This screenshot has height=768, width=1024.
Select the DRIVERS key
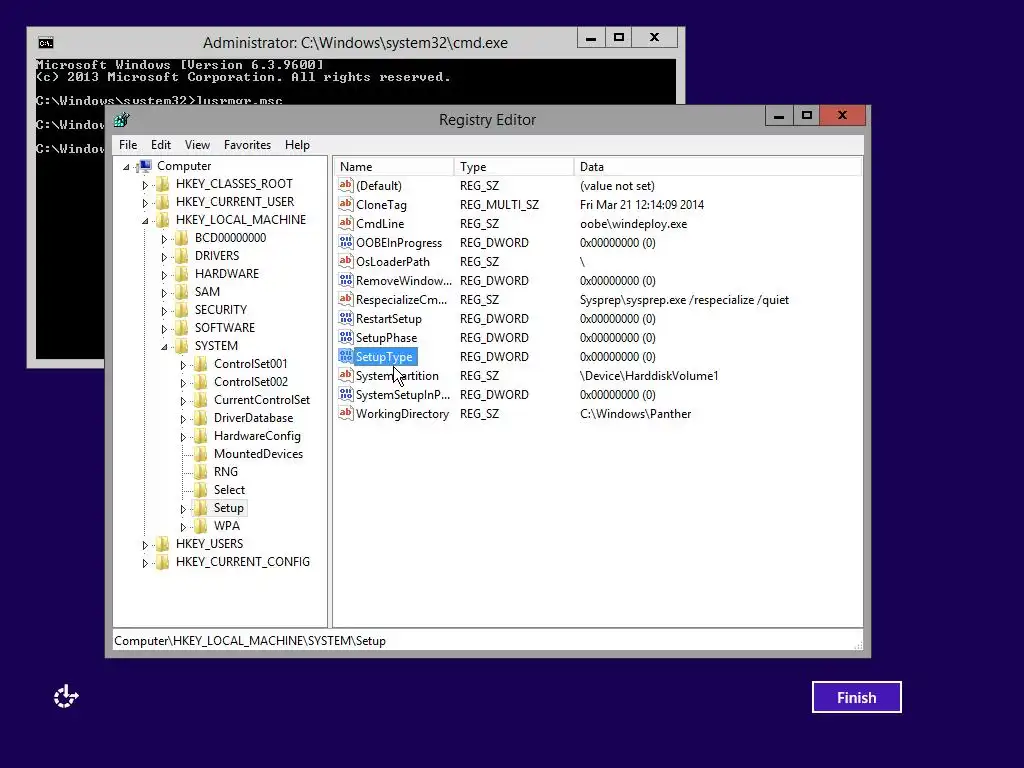217,256
